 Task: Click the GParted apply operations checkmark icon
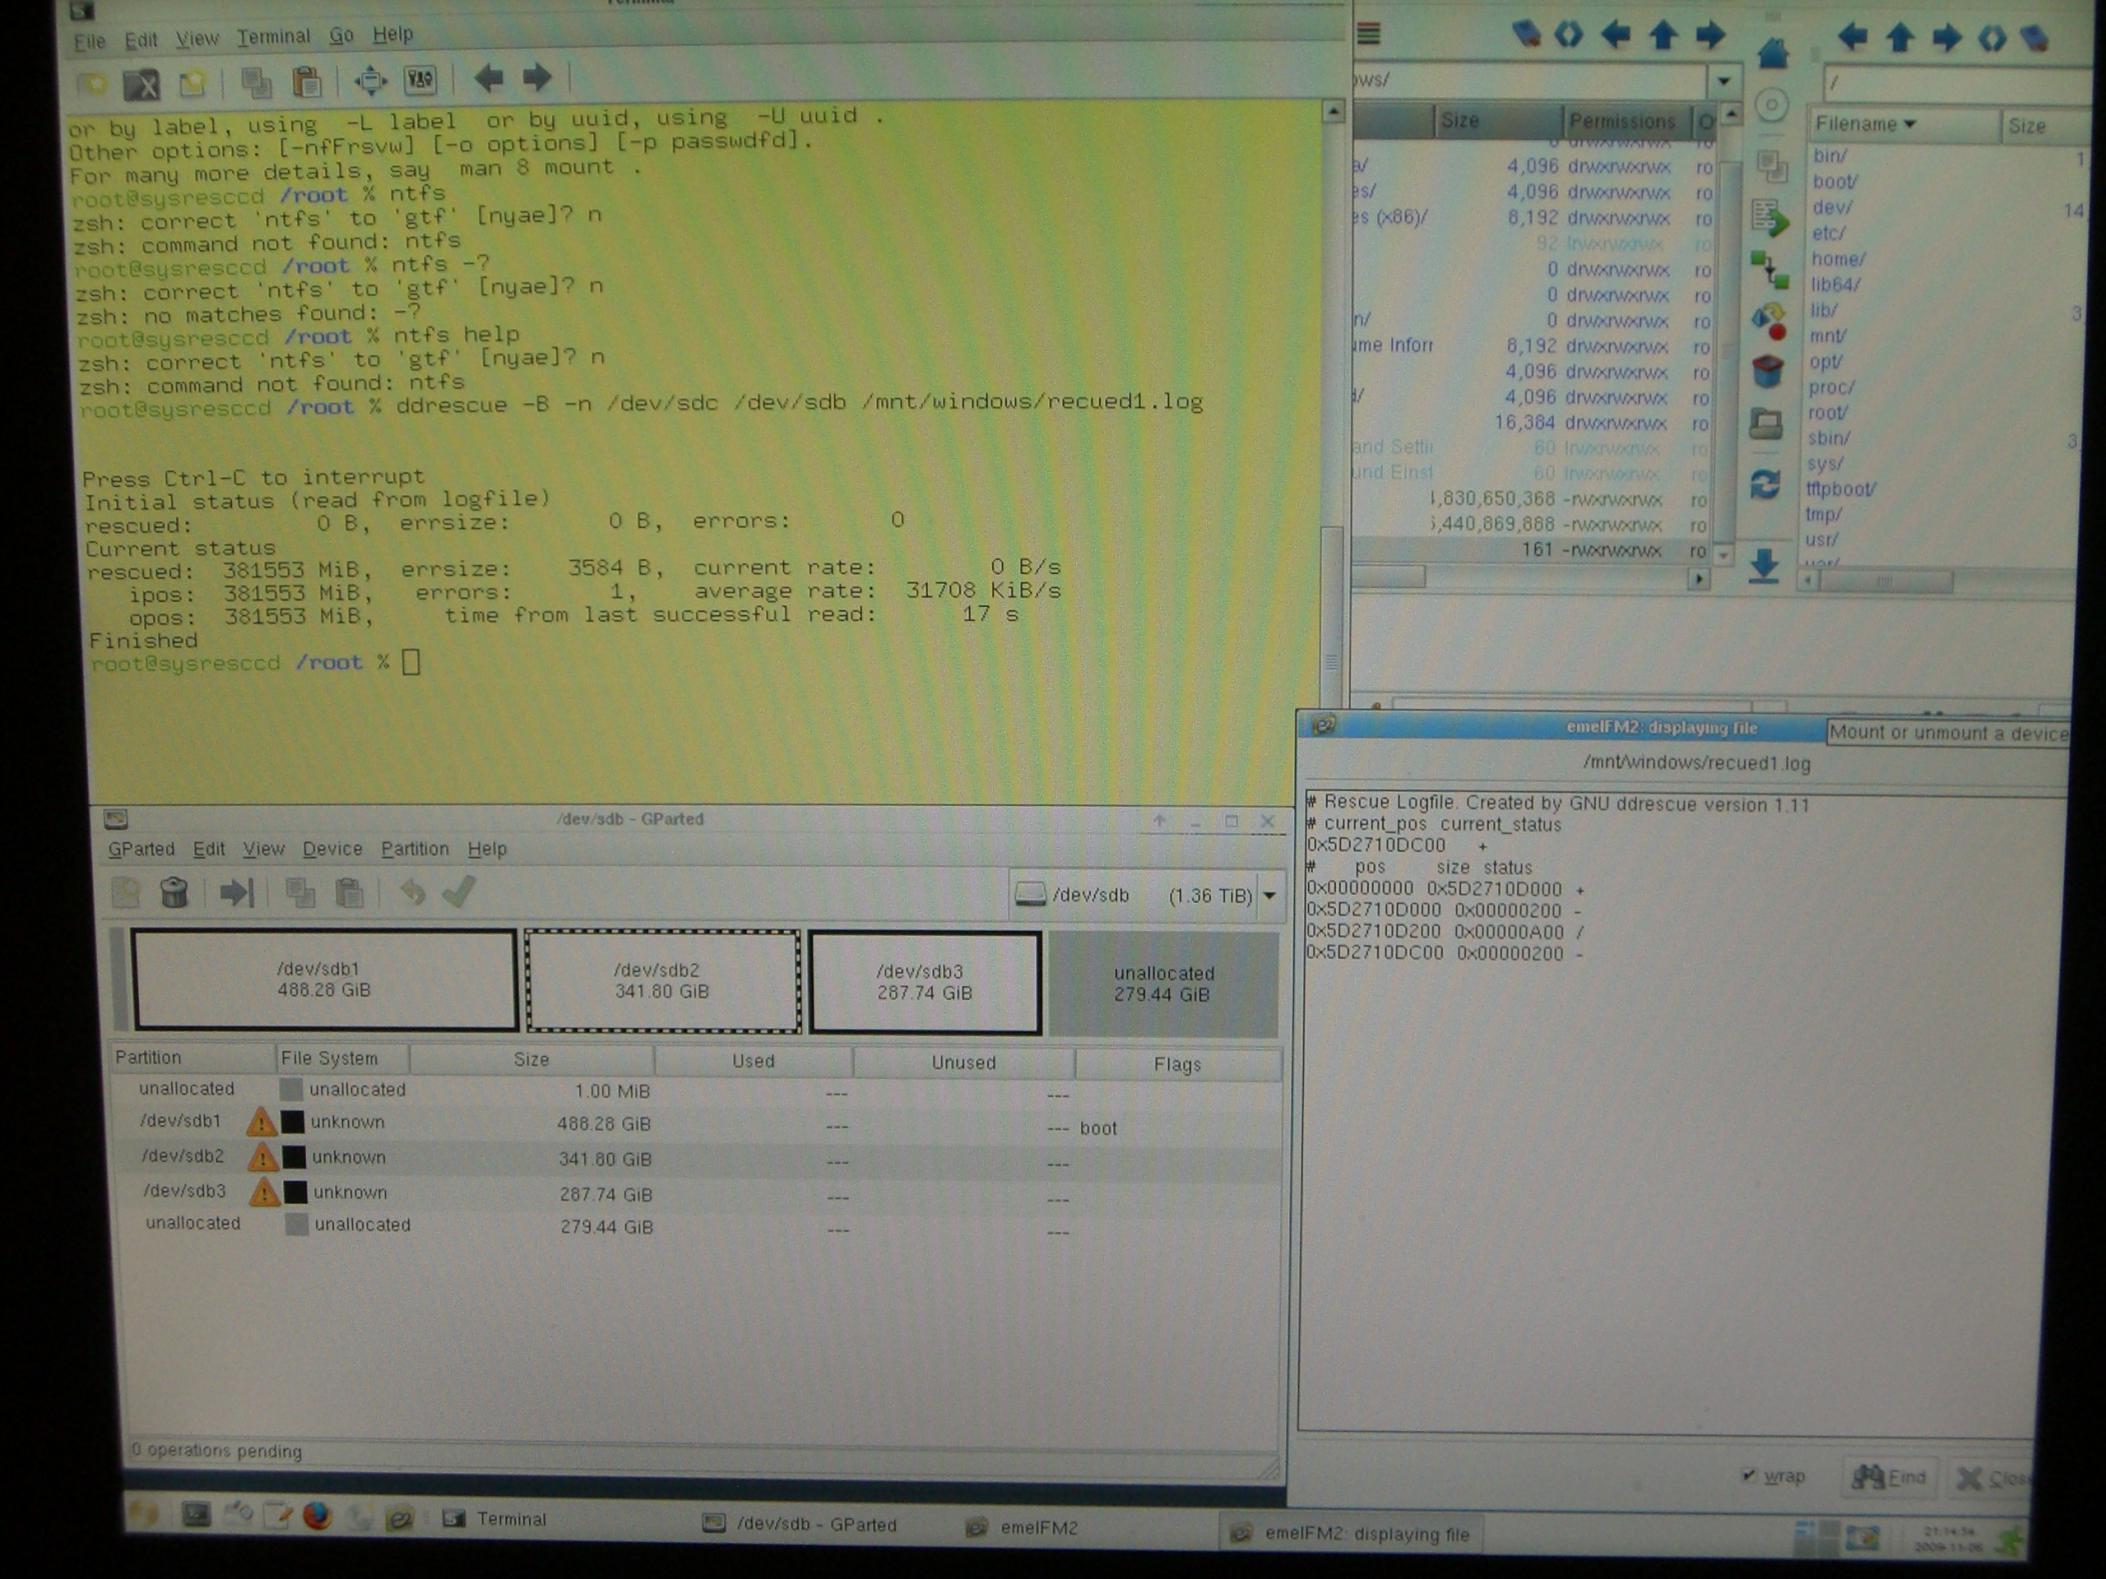pyautogui.click(x=459, y=892)
